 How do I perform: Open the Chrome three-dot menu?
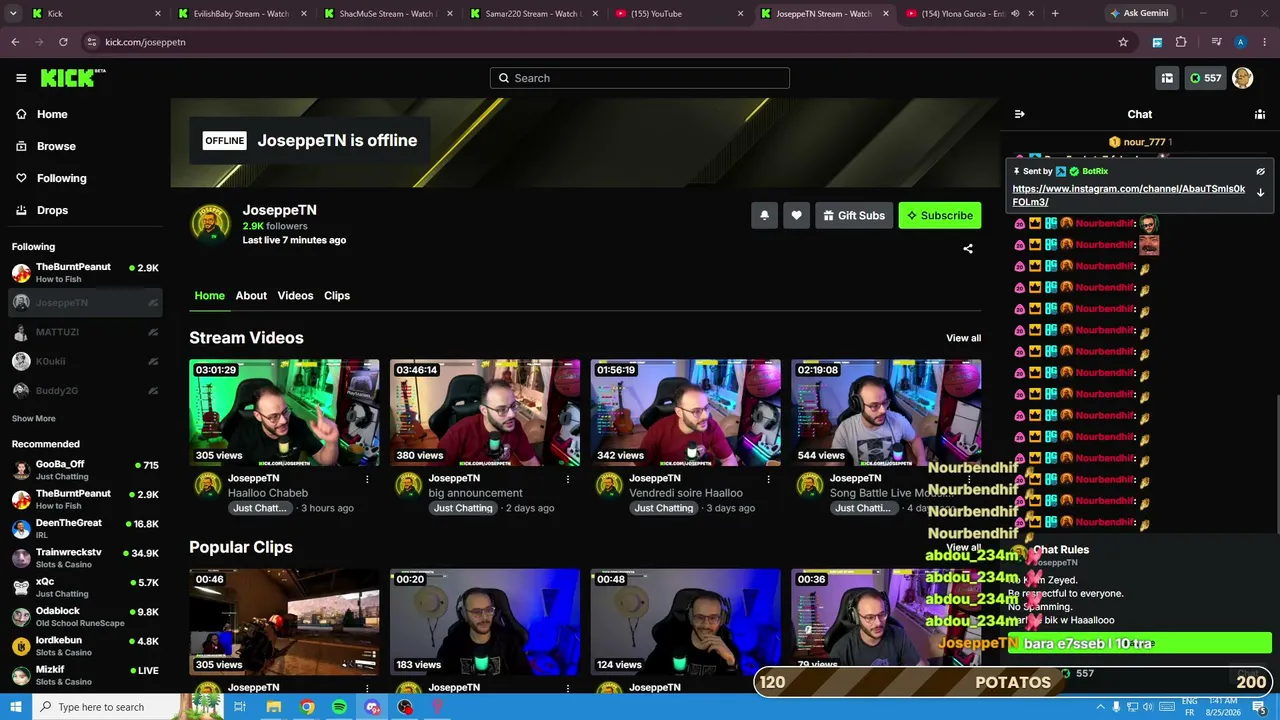pyautogui.click(x=1264, y=42)
